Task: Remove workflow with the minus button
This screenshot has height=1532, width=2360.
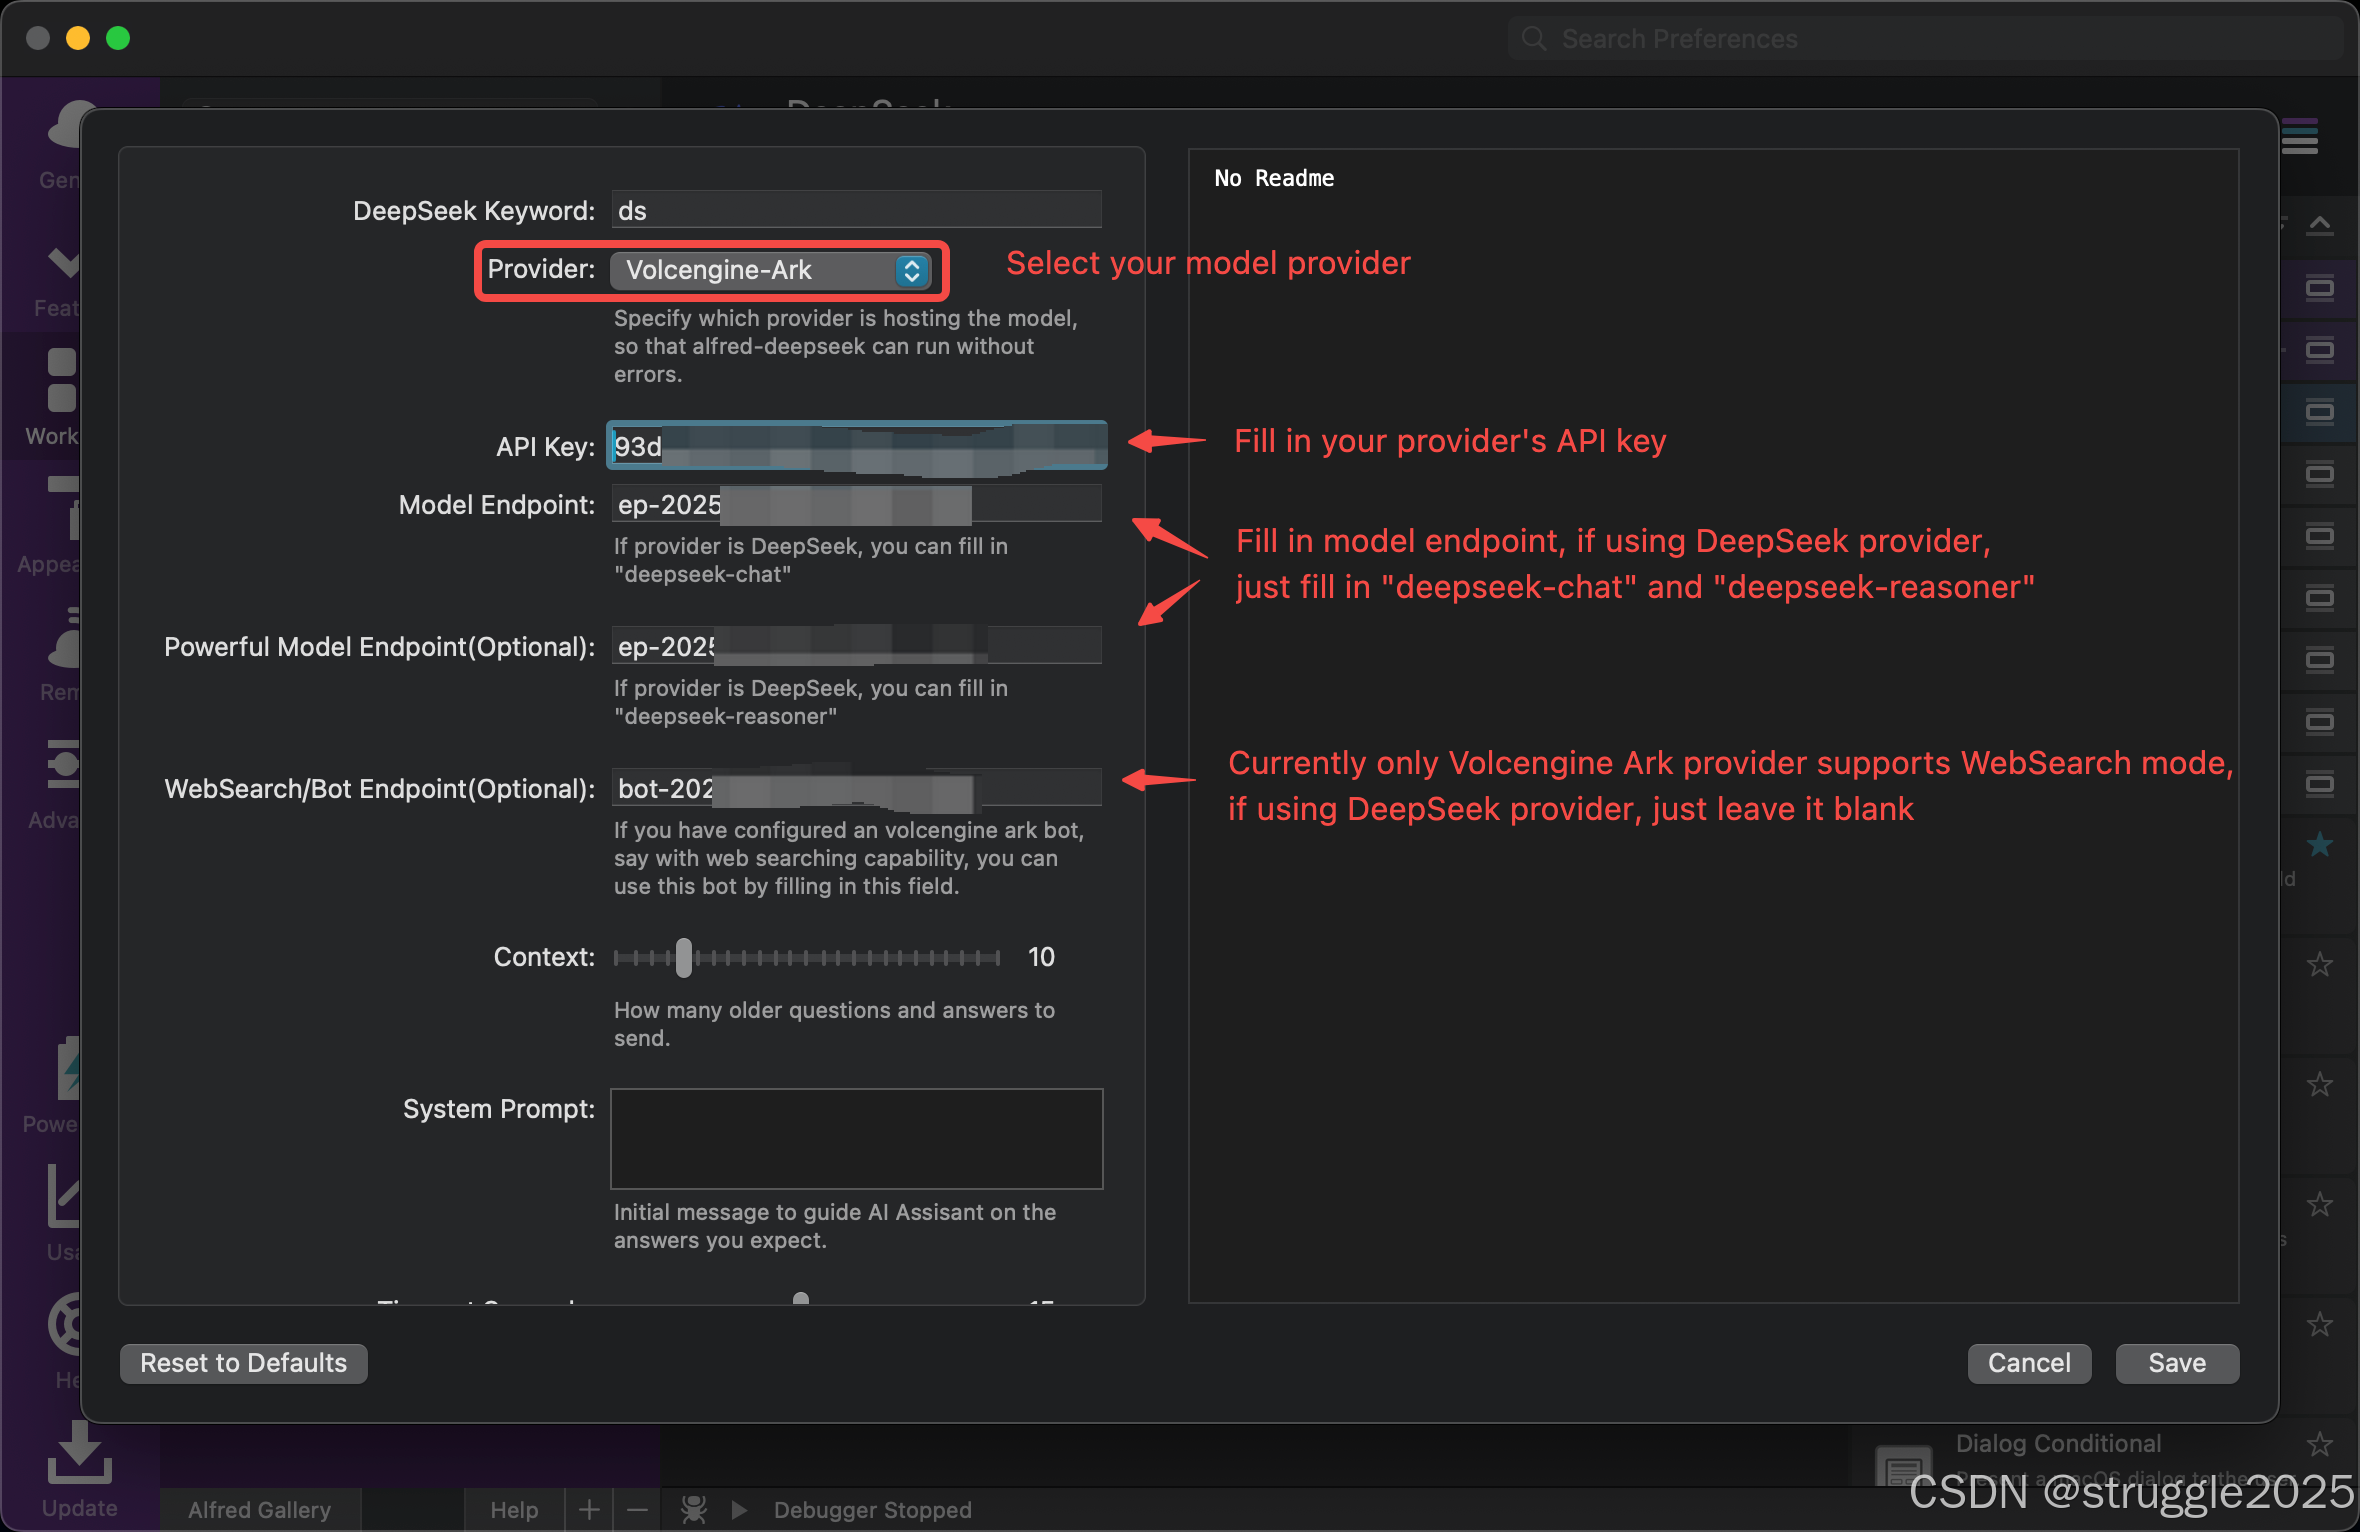Action: [x=637, y=1509]
